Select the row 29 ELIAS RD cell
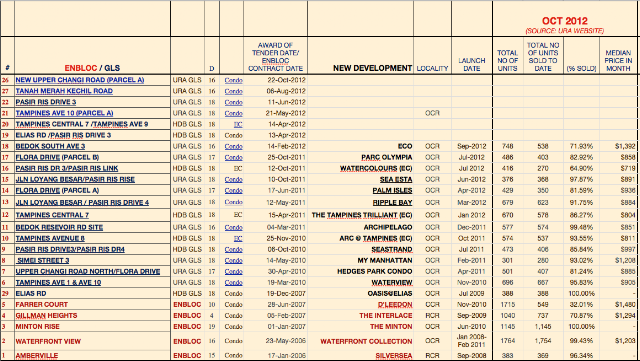640x361 pixels. (31, 294)
